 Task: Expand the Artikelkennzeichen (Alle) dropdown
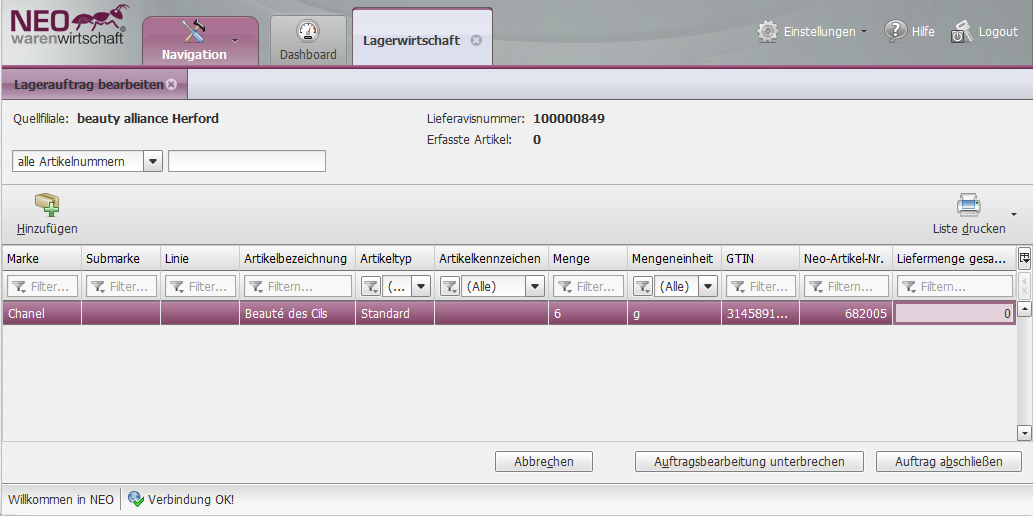pyautogui.click(x=536, y=286)
